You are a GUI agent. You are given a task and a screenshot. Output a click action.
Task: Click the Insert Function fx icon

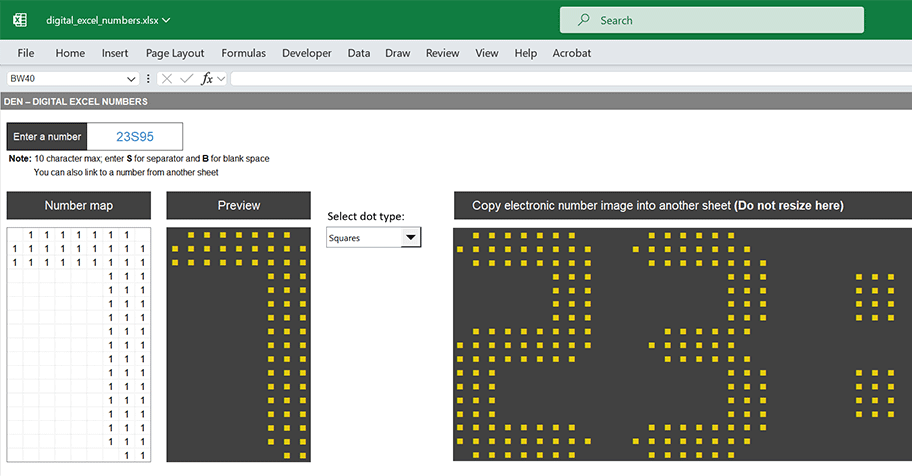click(207, 79)
